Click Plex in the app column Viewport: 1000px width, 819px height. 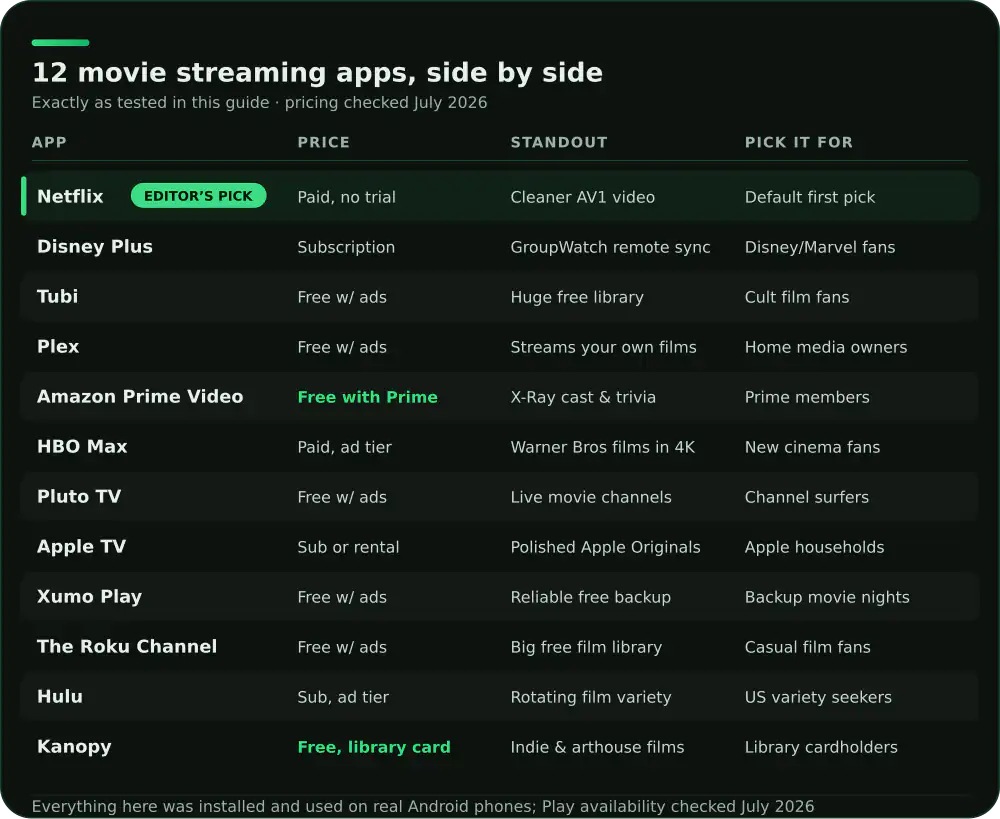[58, 346]
